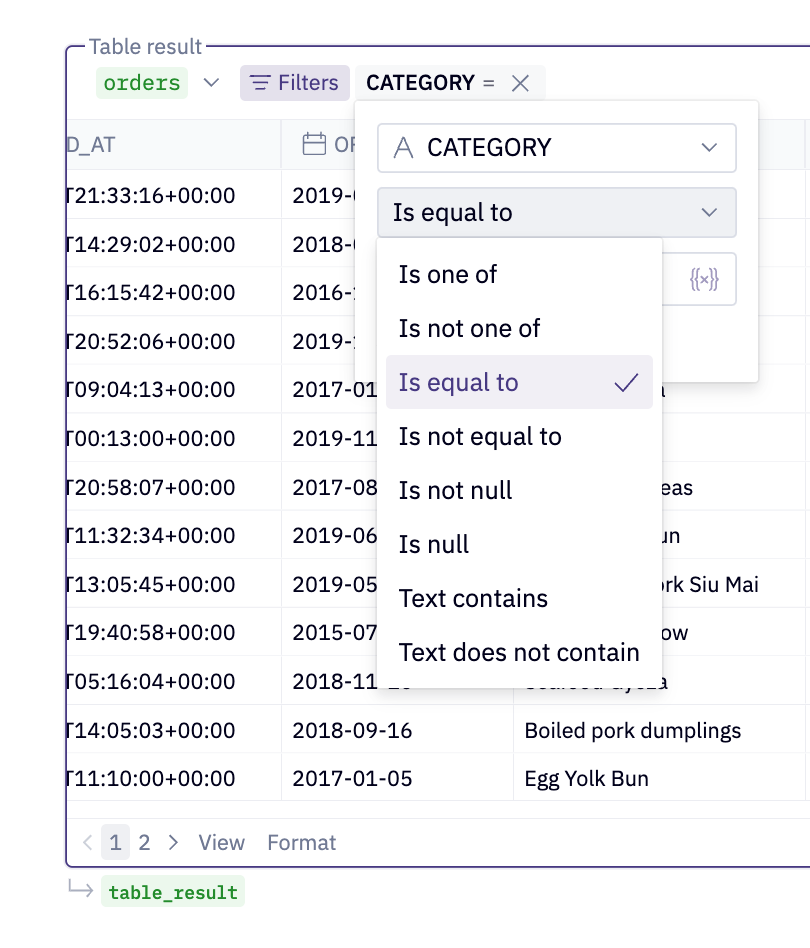Open the Format menu
The width and height of the screenshot is (810, 948).
(x=301, y=843)
